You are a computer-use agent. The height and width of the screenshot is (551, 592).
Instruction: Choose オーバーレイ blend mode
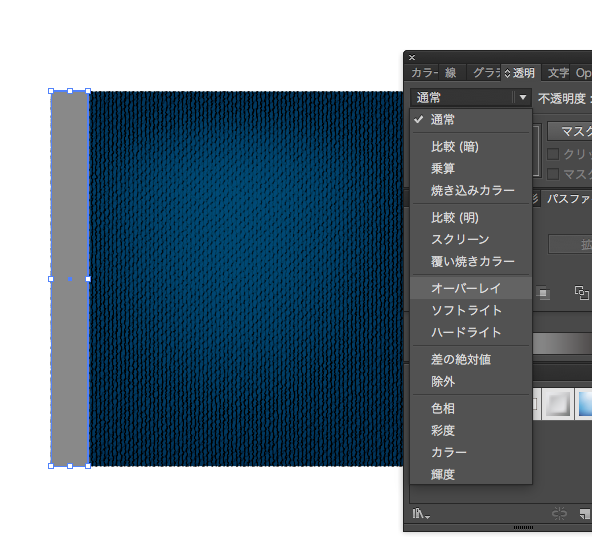471,288
